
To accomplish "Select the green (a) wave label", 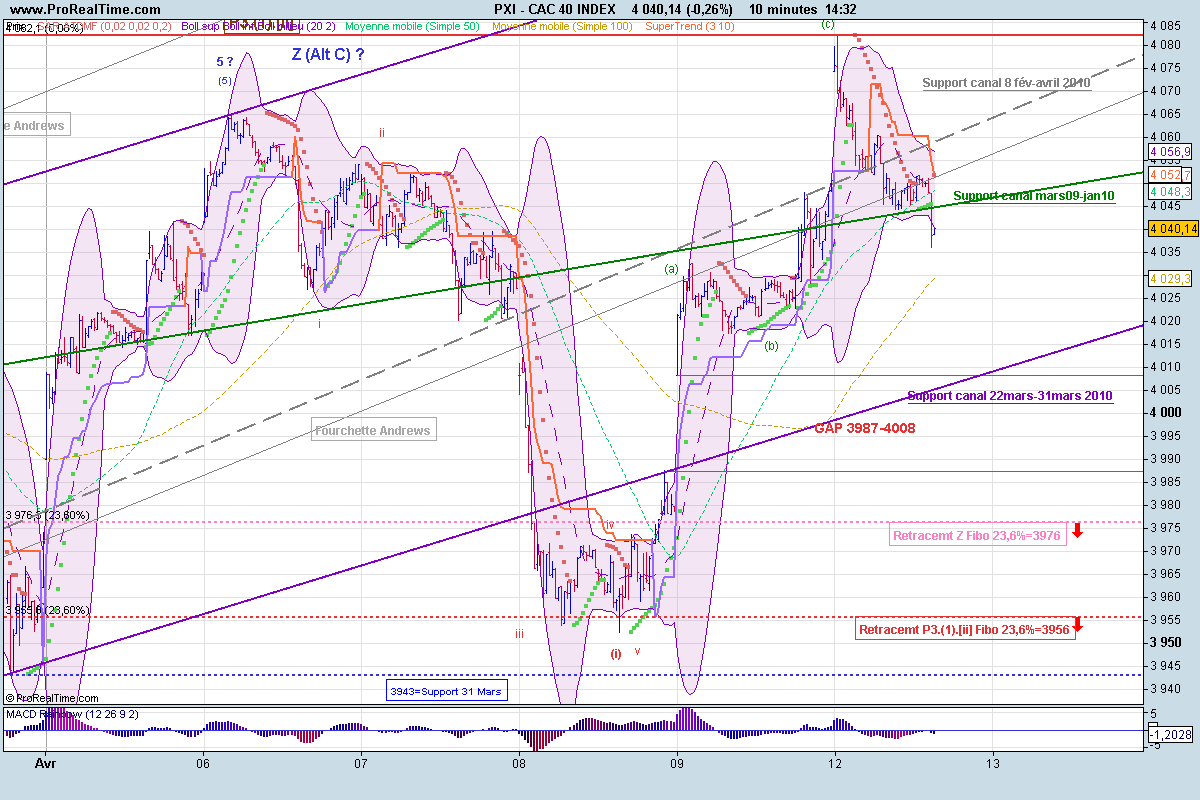I will [x=672, y=268].
